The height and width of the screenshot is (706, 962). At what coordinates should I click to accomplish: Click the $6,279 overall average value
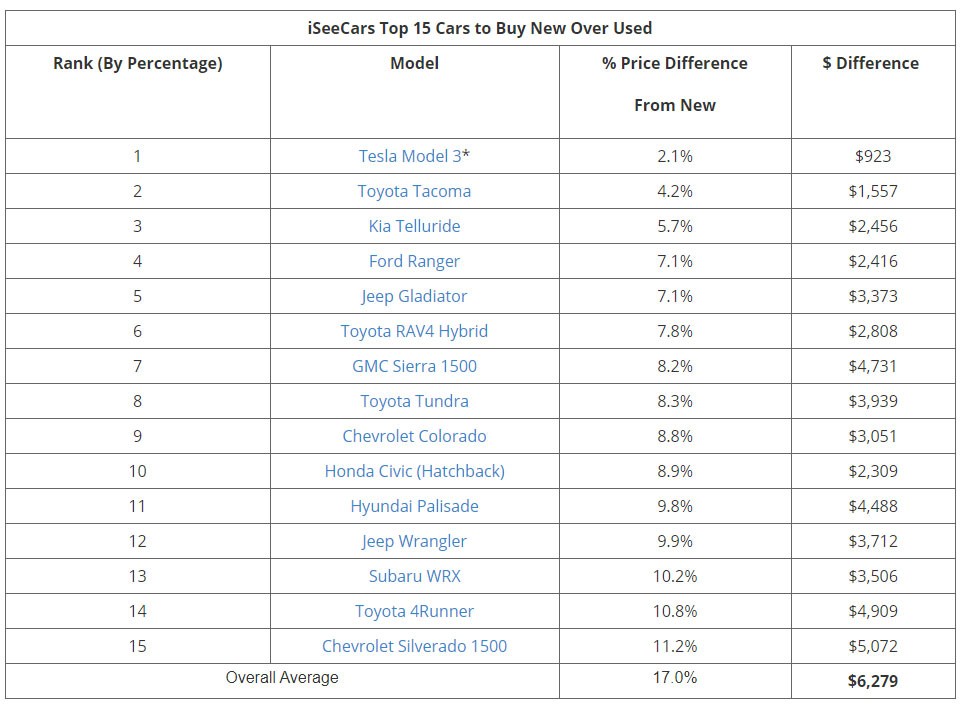872,681
